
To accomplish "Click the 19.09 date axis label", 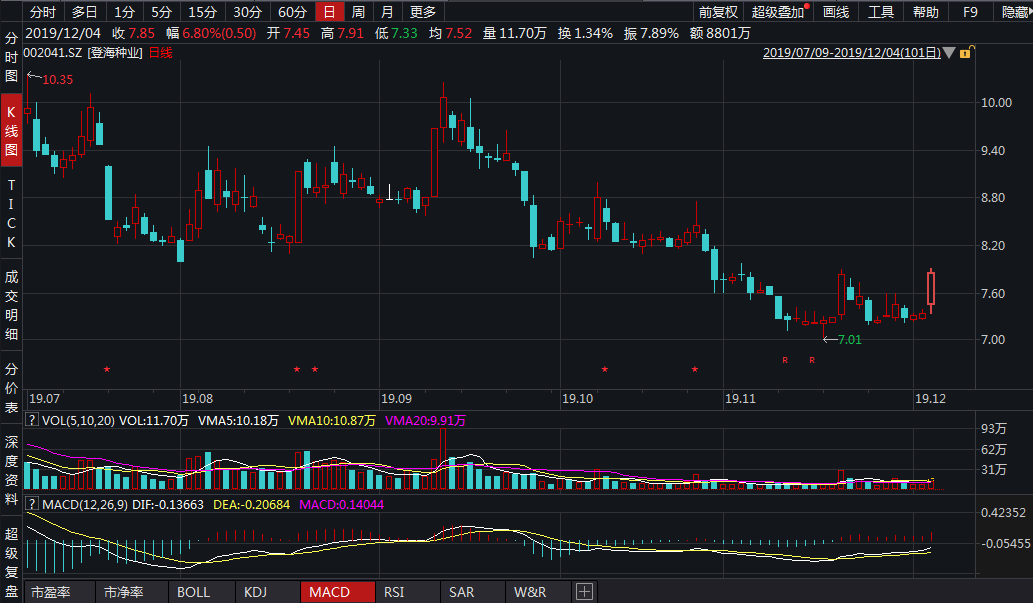I will pos(397,399).
